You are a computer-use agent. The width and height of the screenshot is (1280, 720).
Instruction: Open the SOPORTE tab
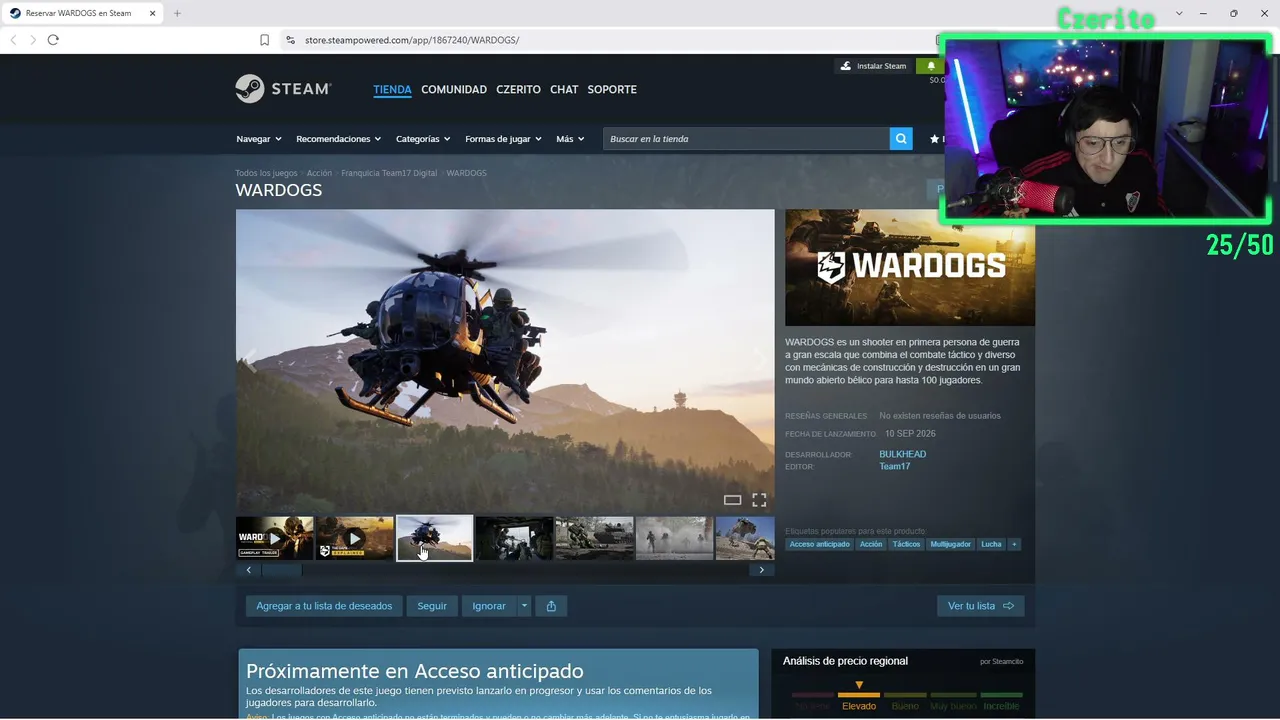pos(612,89)
